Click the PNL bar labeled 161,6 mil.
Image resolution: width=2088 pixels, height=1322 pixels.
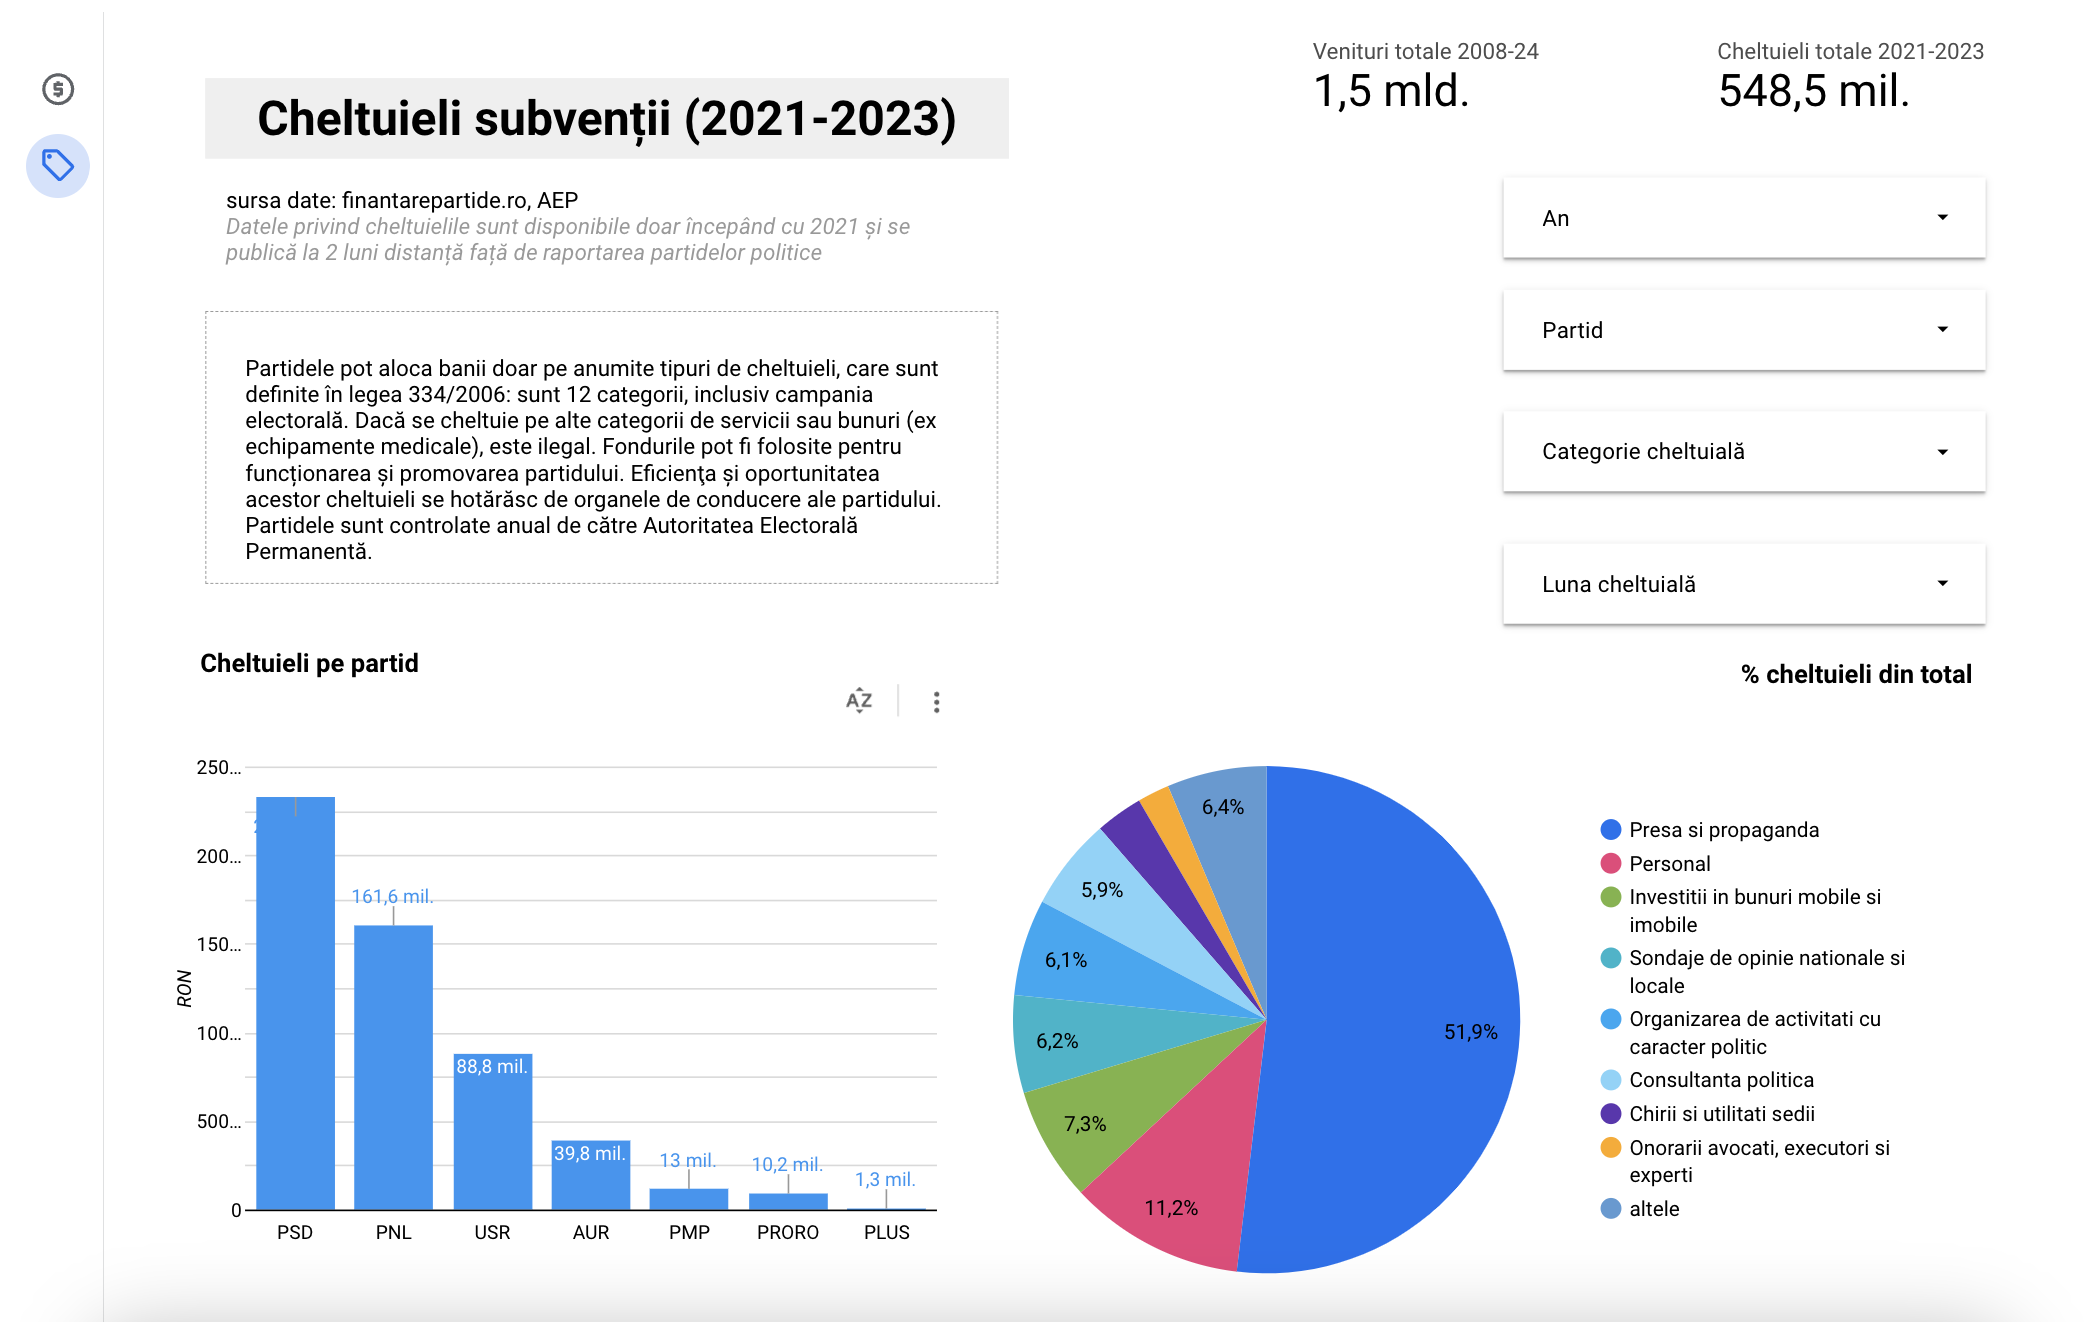coord(393,1070)
